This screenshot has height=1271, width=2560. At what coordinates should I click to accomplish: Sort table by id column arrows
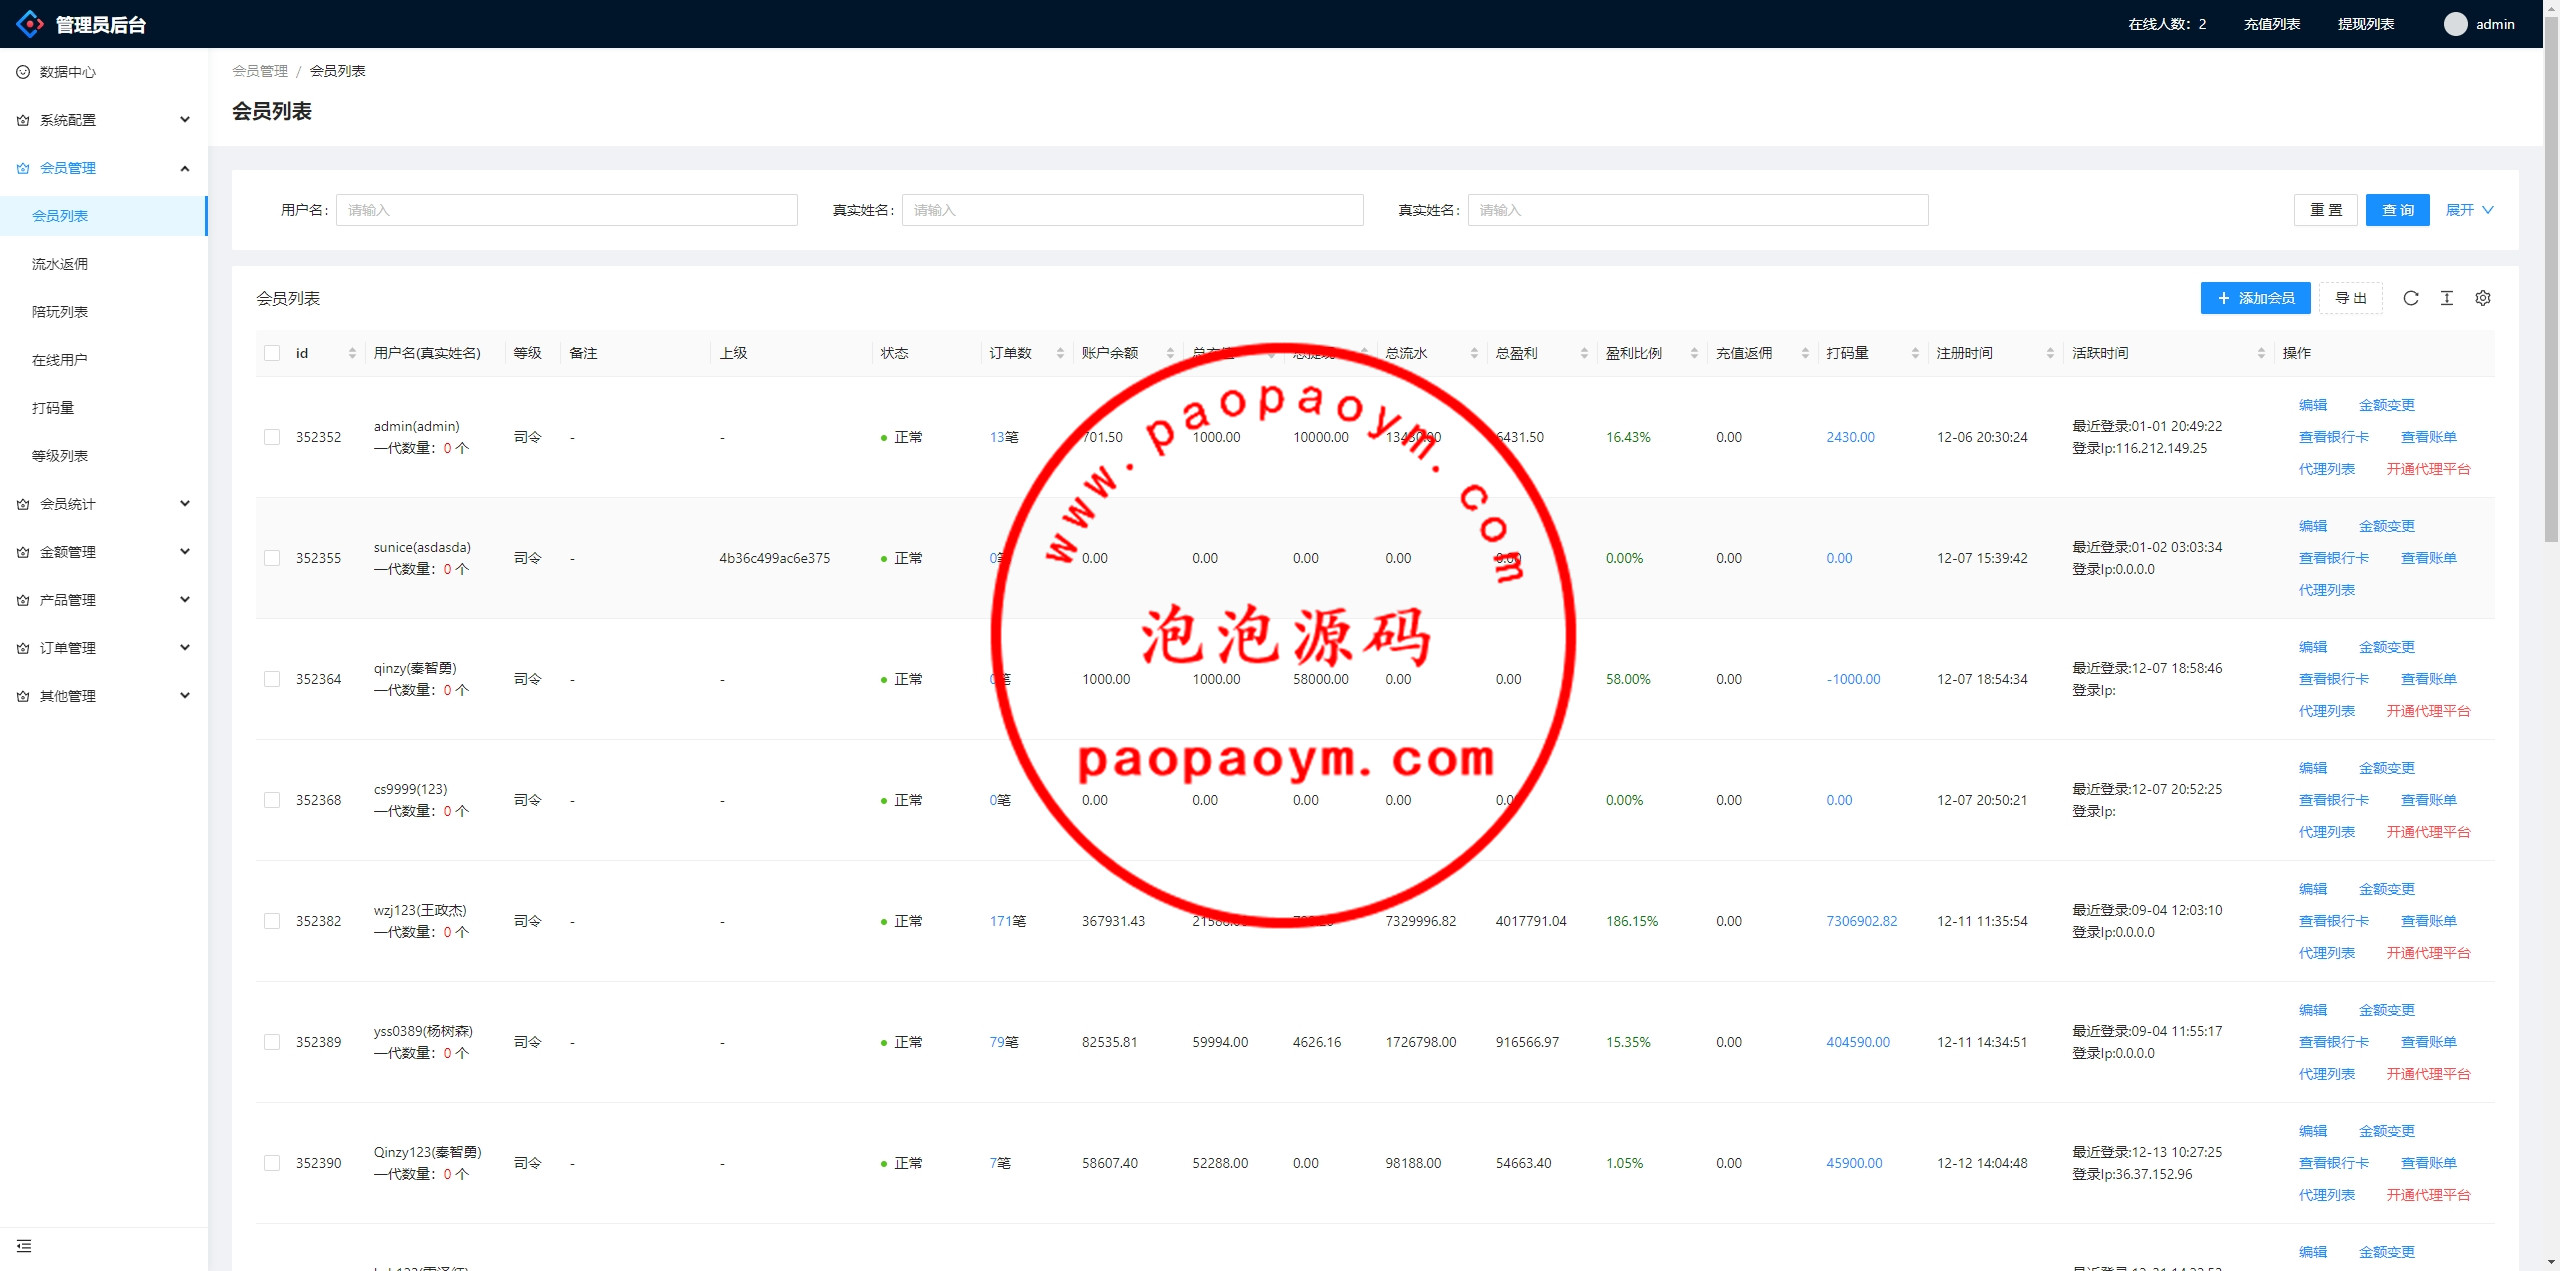click(x=352, y=353)
